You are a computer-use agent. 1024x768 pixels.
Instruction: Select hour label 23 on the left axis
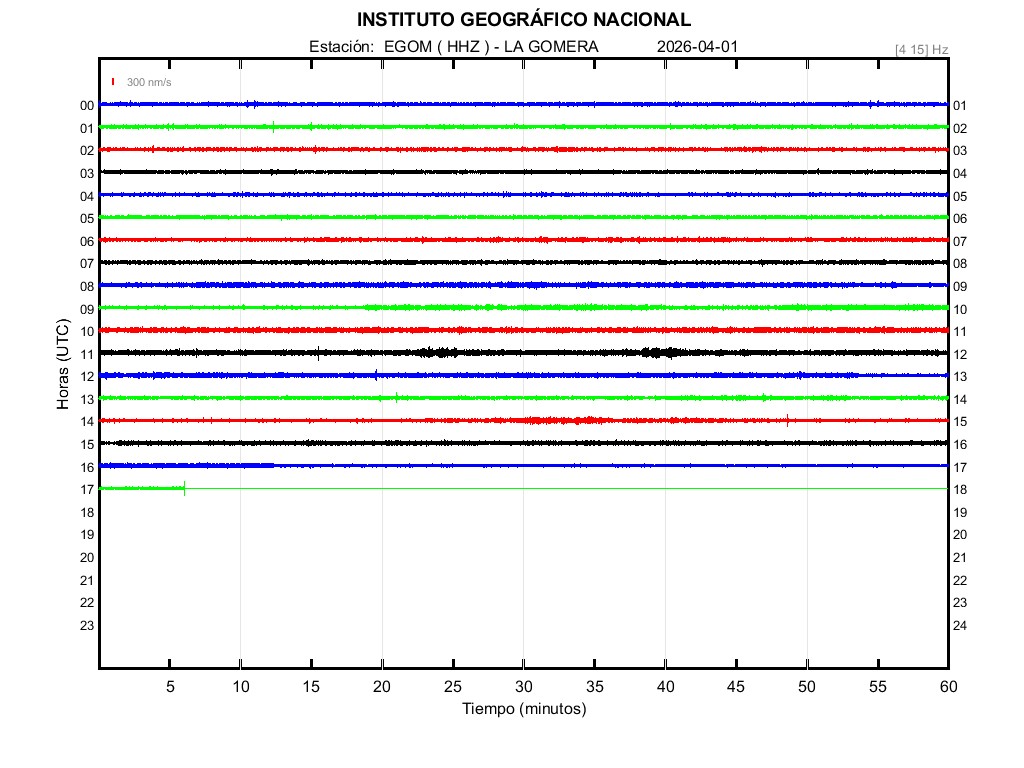pyautogui.click(x=87, y=625)
